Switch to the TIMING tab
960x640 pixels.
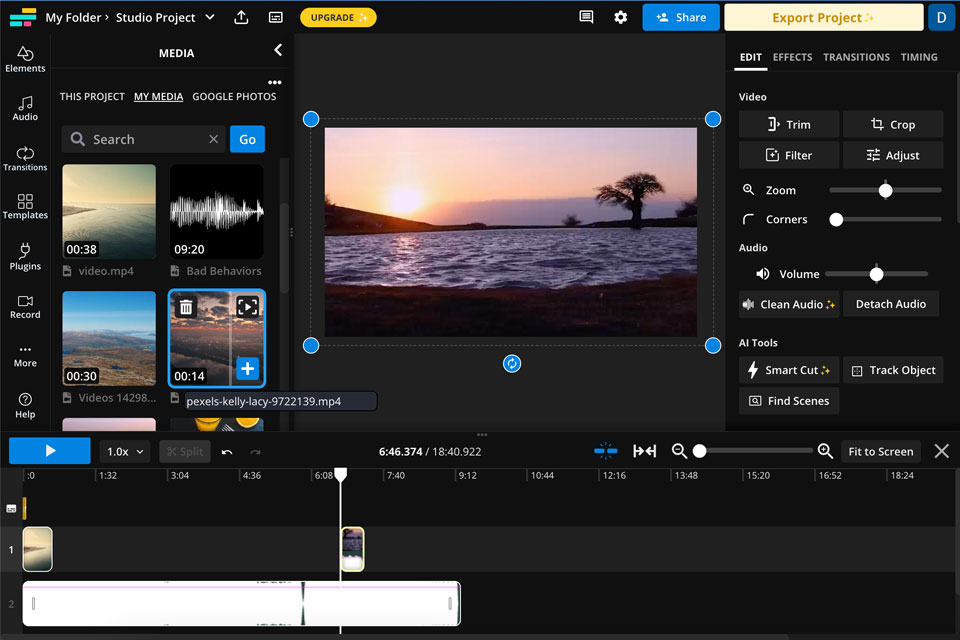[918, 57]
